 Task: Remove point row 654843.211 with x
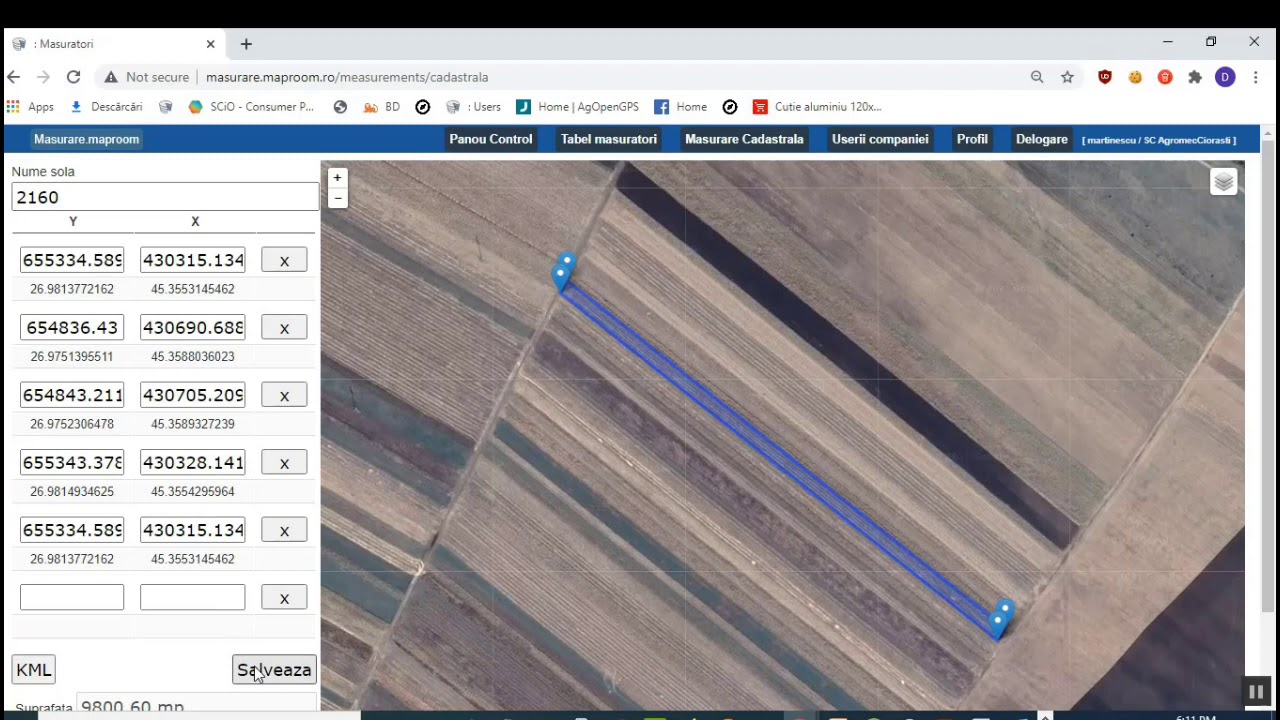[x=284, y=395]
